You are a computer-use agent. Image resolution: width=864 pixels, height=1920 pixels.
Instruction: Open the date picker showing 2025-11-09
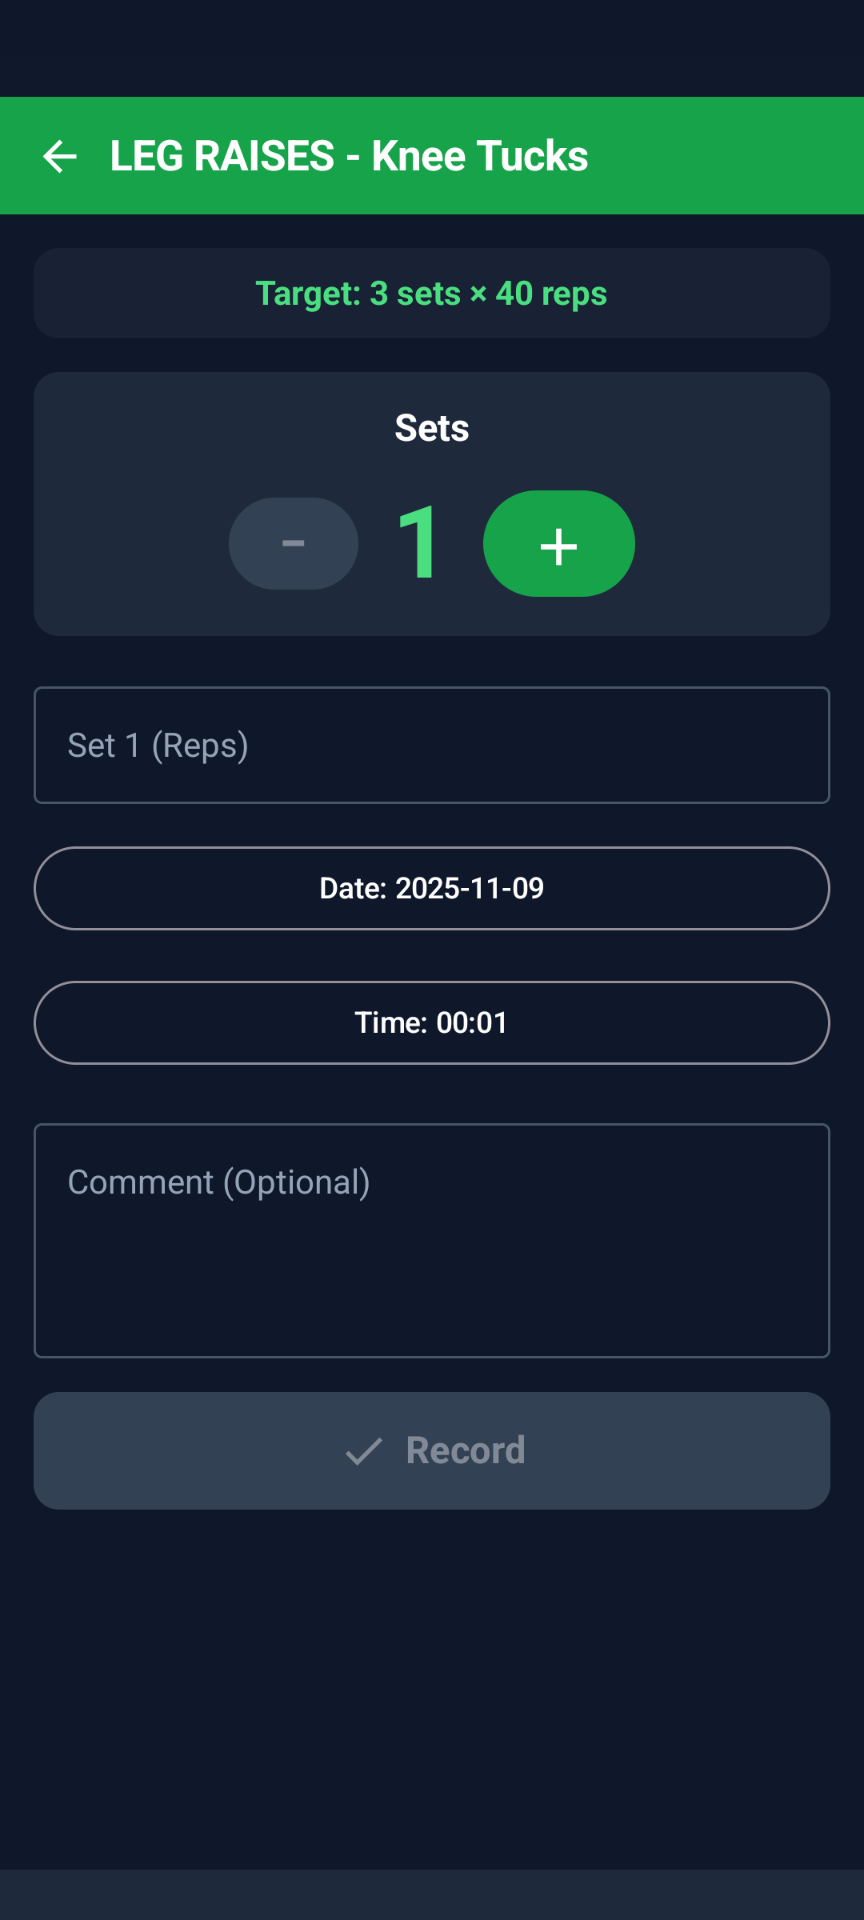click(432, 888)
